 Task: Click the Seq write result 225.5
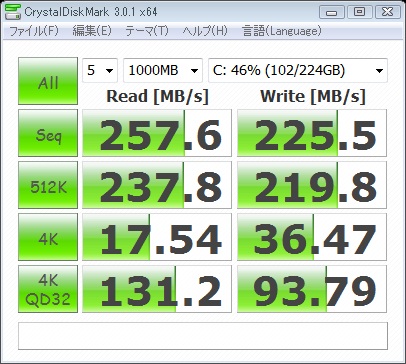[x=312, y=133]
